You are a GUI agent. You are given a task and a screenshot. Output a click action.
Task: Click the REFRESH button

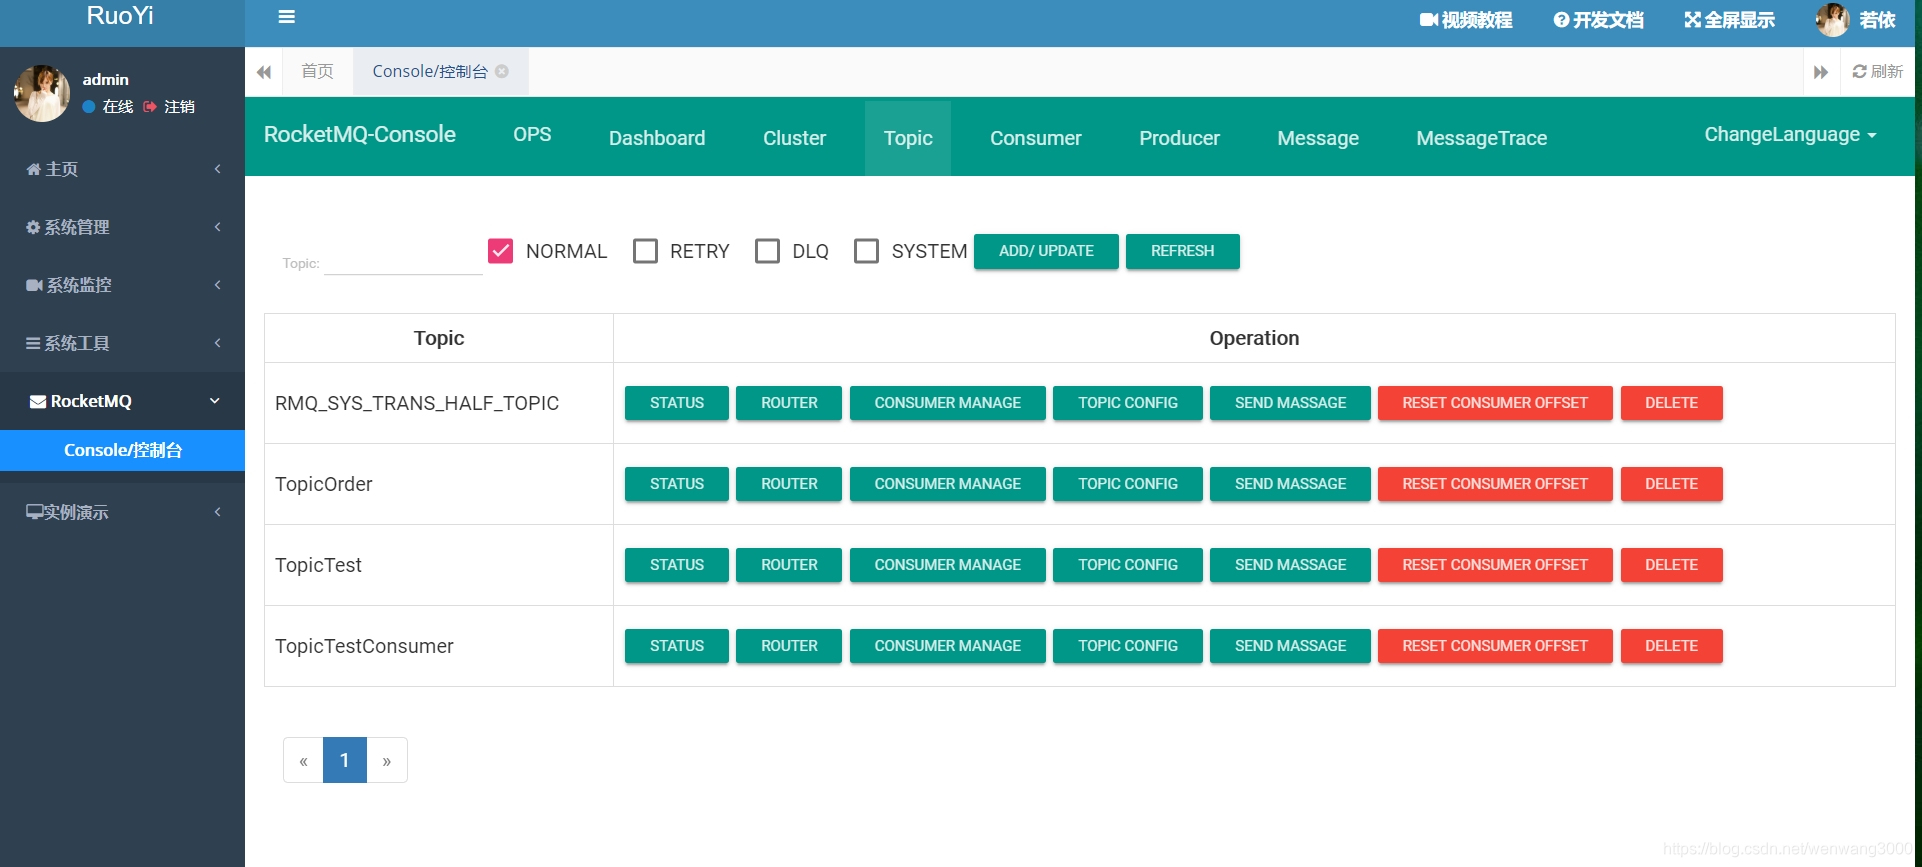tap(1182, 251)
